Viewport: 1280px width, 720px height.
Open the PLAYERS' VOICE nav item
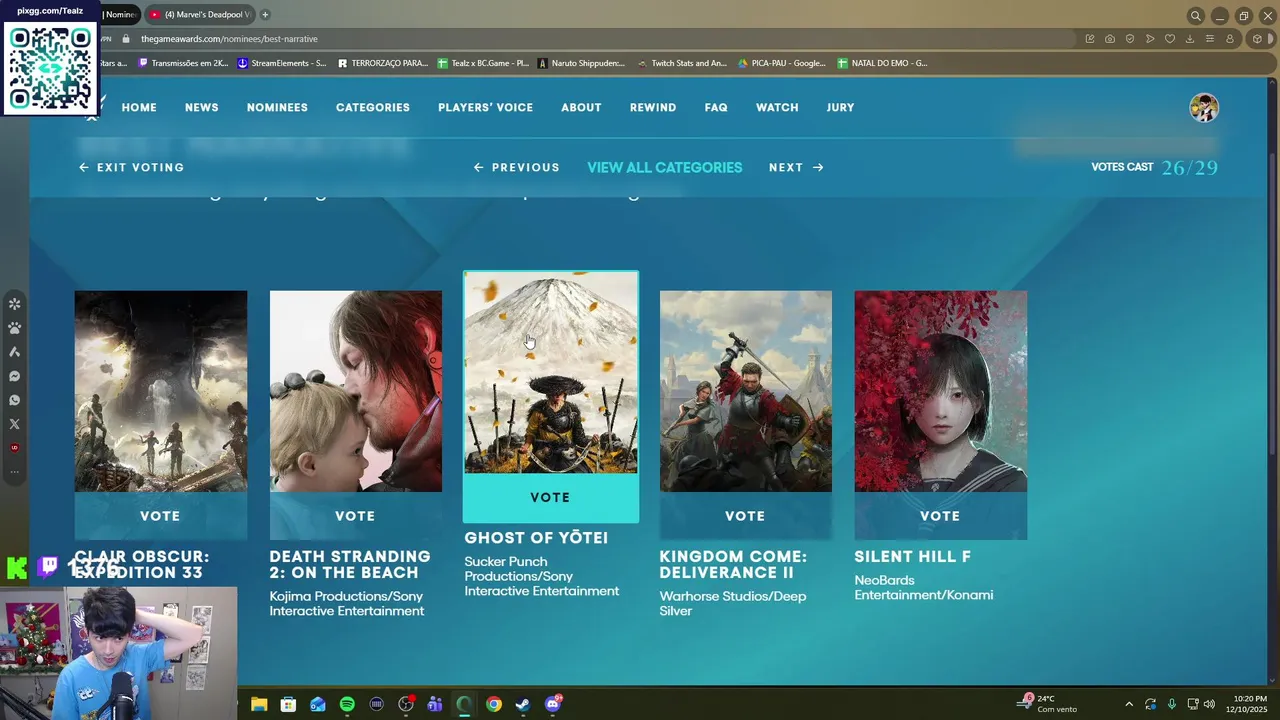485,108
